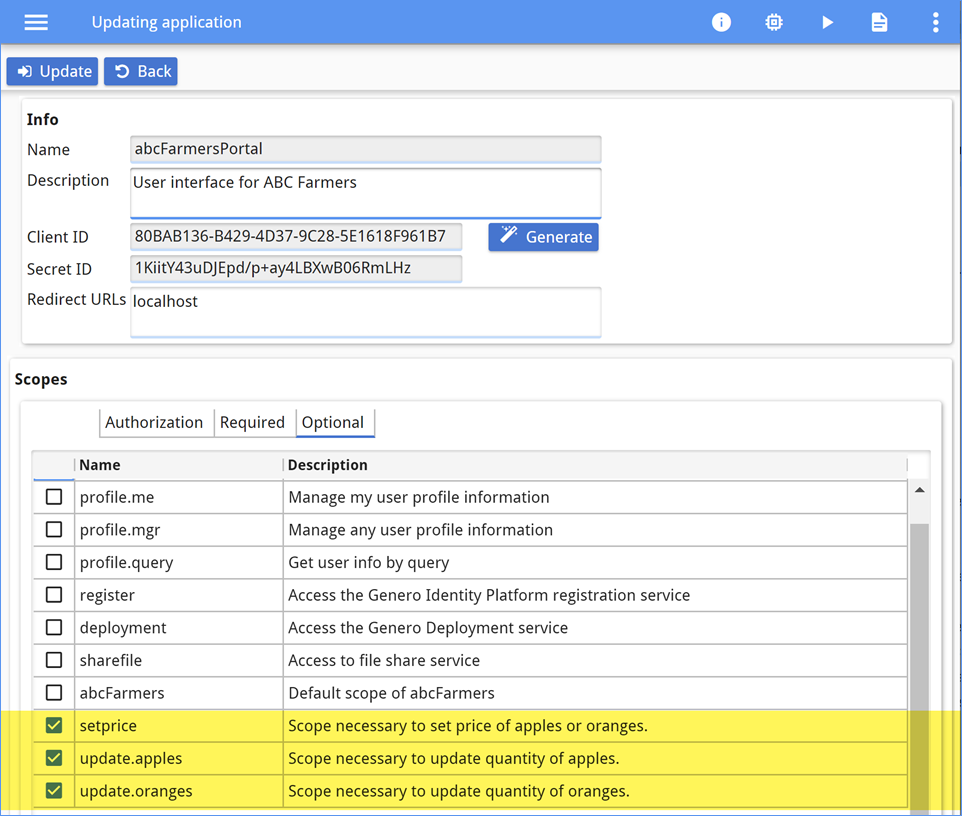Open the hamburger navigation menu
The width and height of the screenshot is (962, 816).
click(x=36, y=22)
